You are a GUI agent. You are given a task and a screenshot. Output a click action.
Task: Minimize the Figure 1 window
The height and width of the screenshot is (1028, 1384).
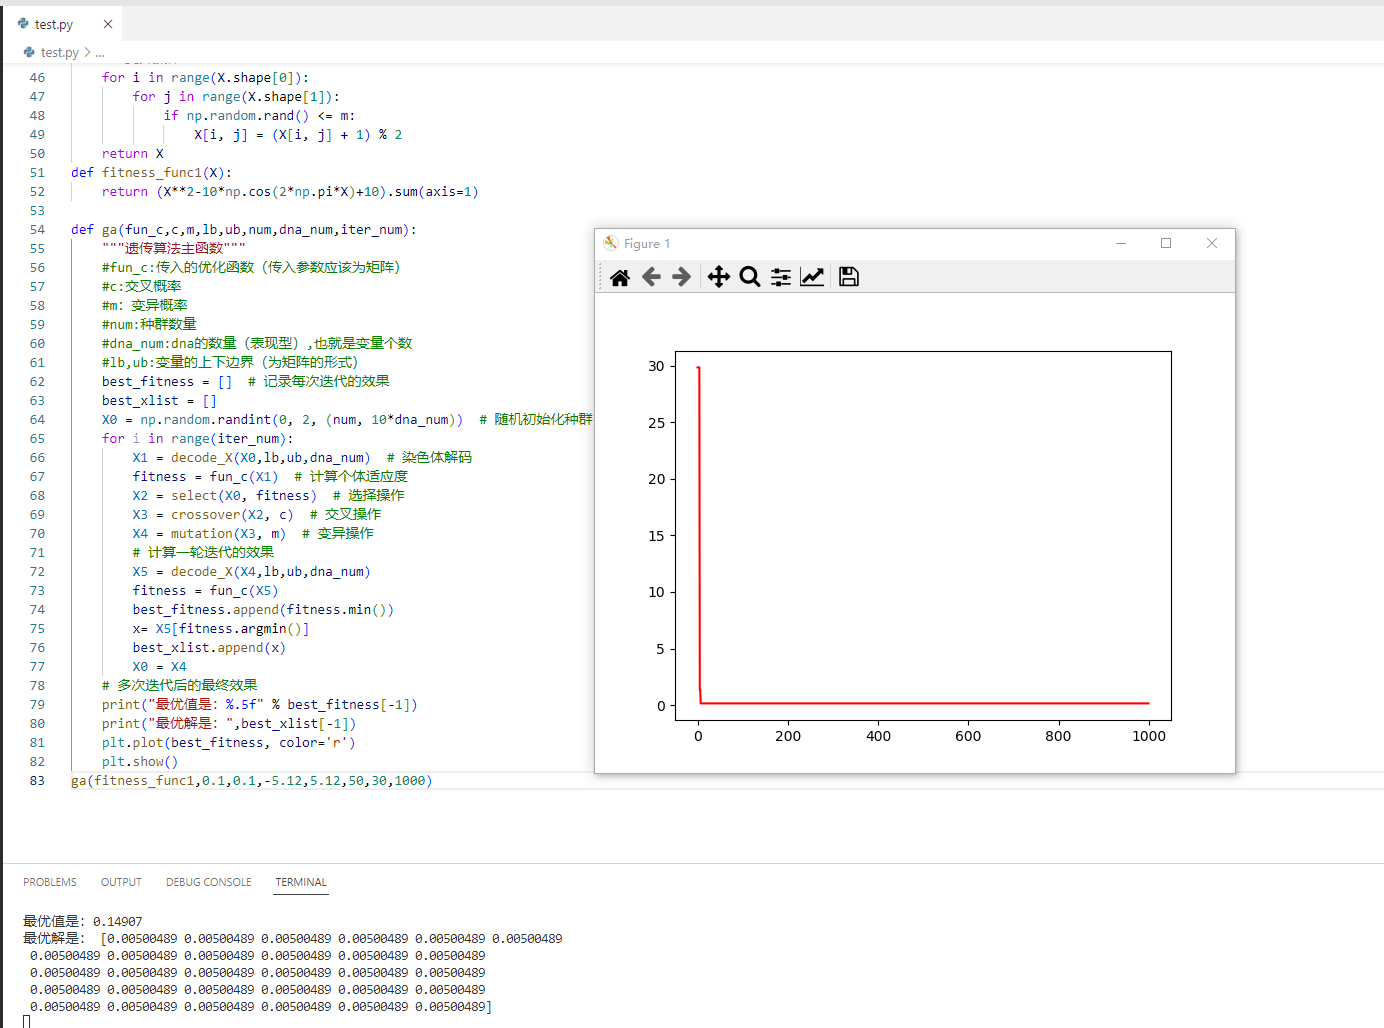tap(1121, 243)
